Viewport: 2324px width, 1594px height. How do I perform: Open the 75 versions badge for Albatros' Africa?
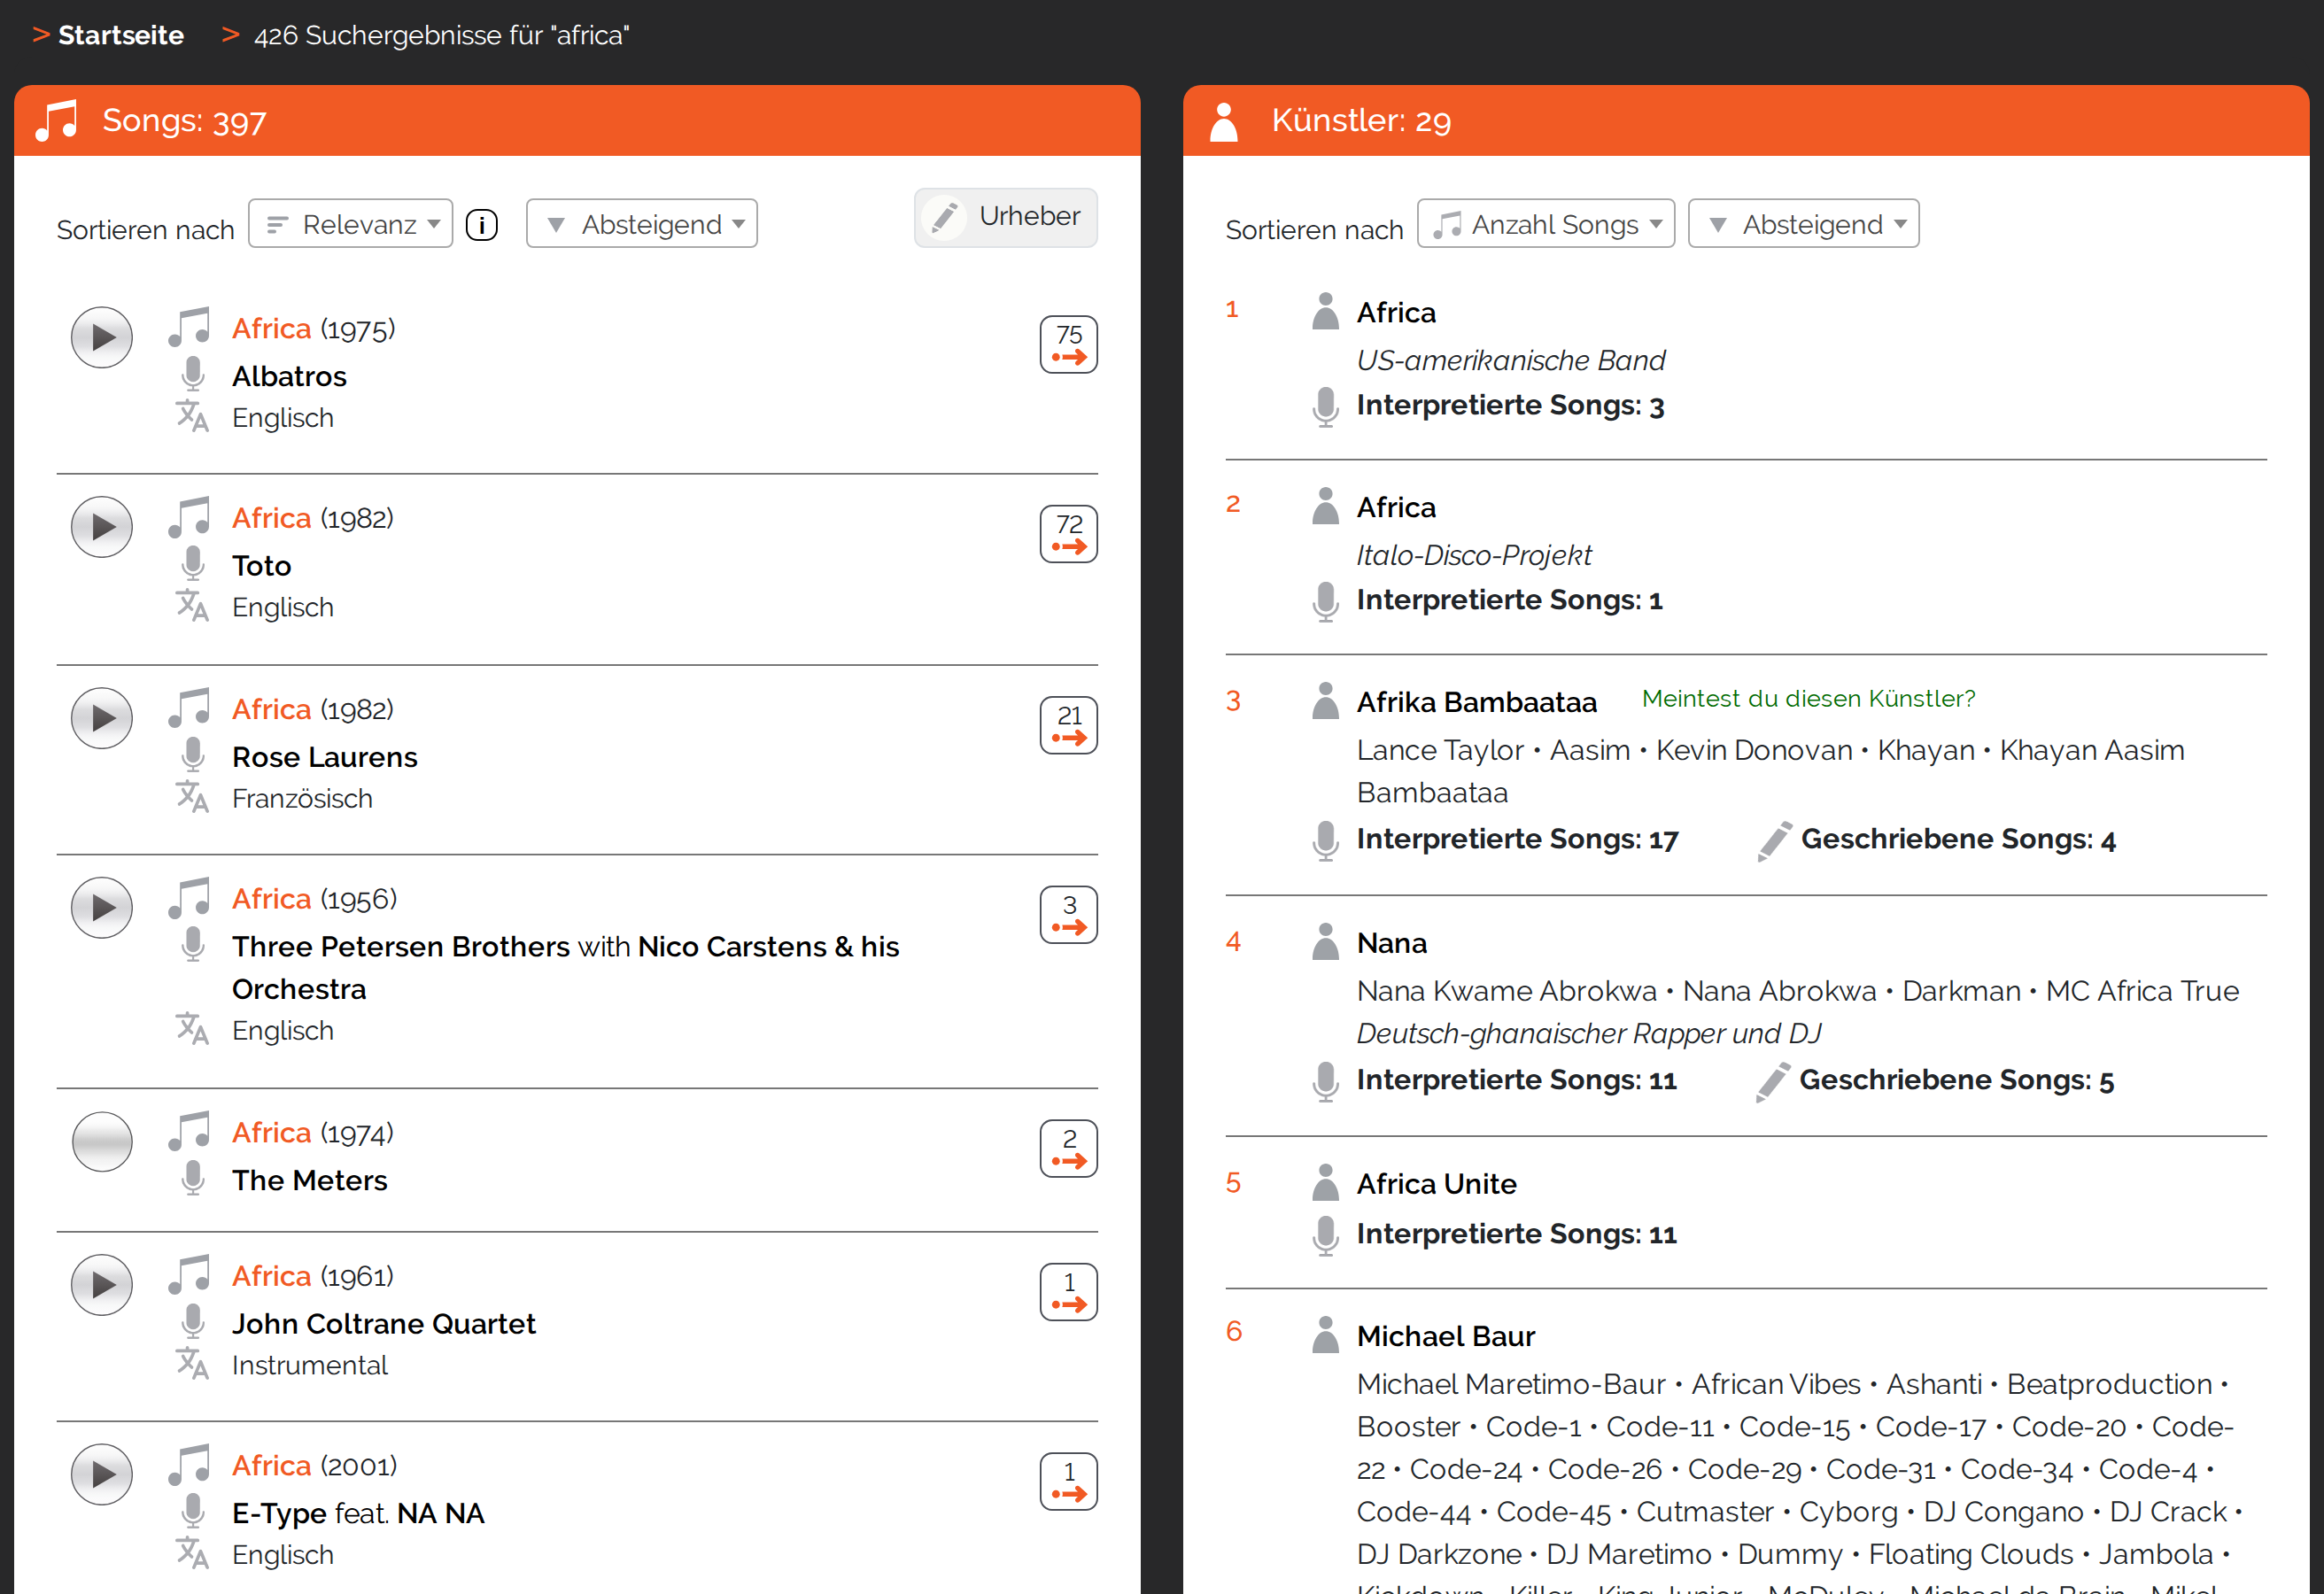tap(1068, 344)
